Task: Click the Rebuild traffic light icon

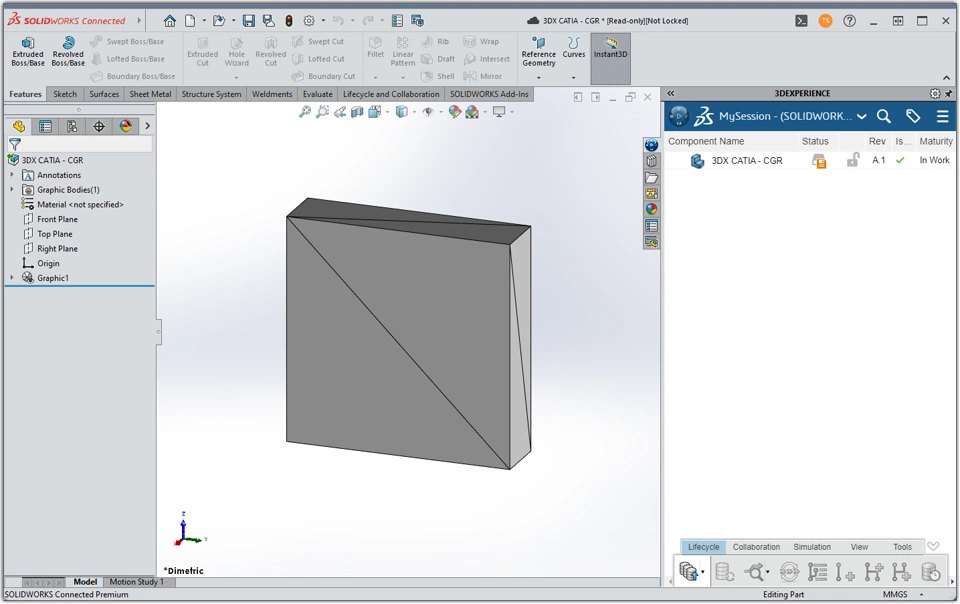Action: click(x=289, y=21)
